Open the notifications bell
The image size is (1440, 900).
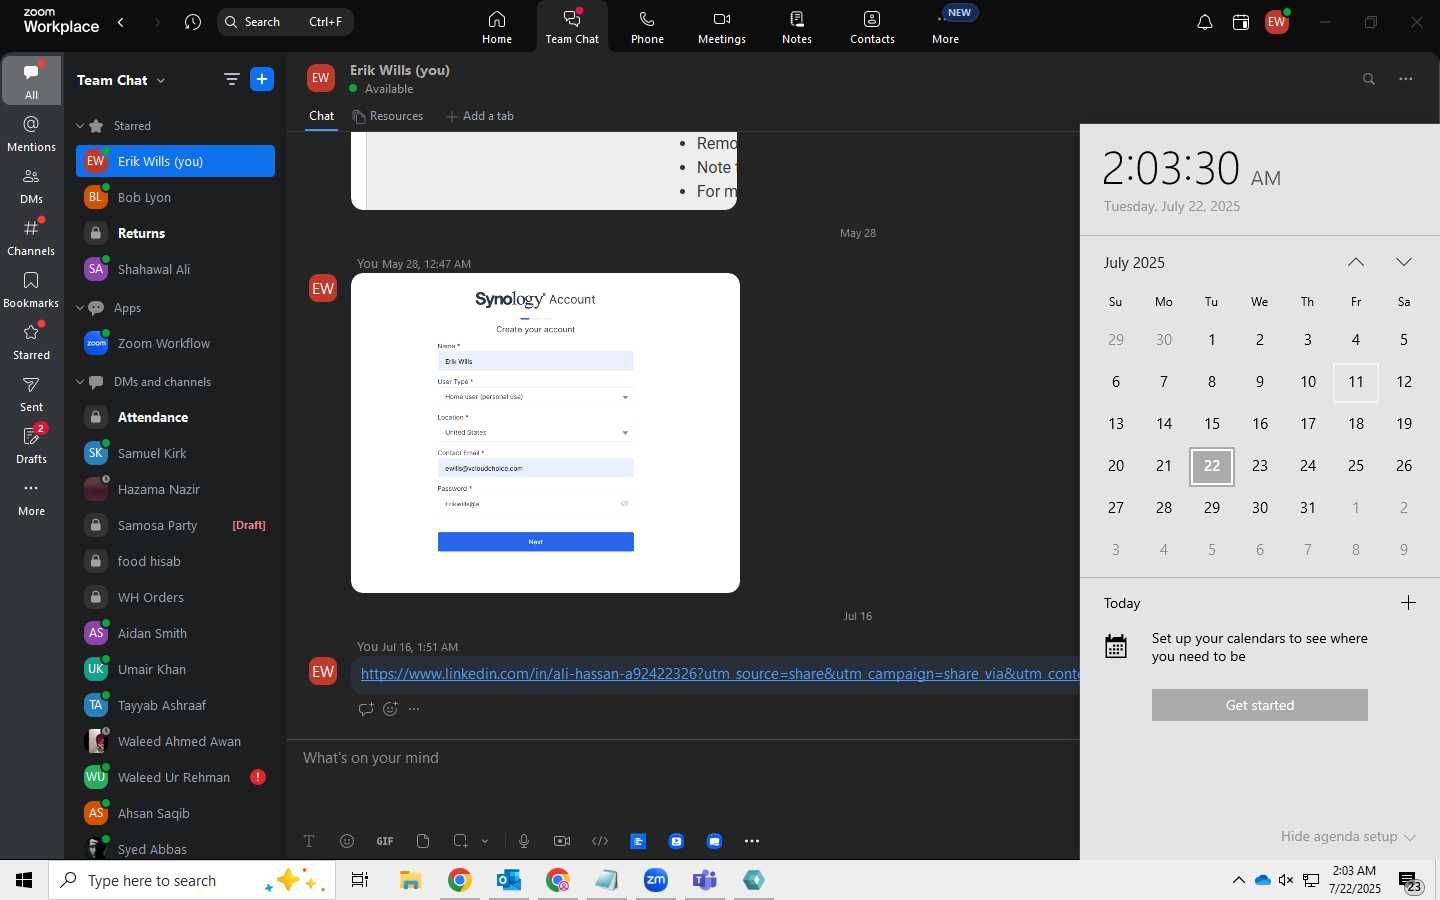coord(1205,22)
